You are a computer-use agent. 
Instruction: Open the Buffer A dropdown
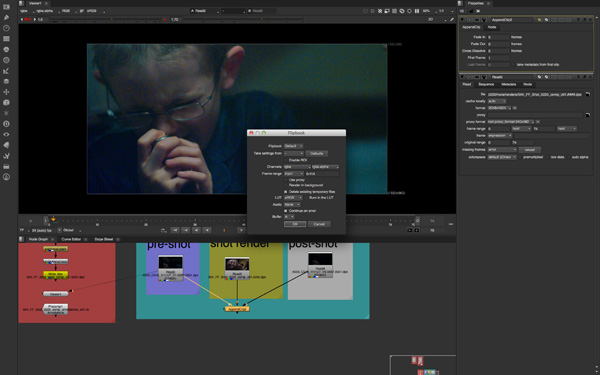point(289,217)
